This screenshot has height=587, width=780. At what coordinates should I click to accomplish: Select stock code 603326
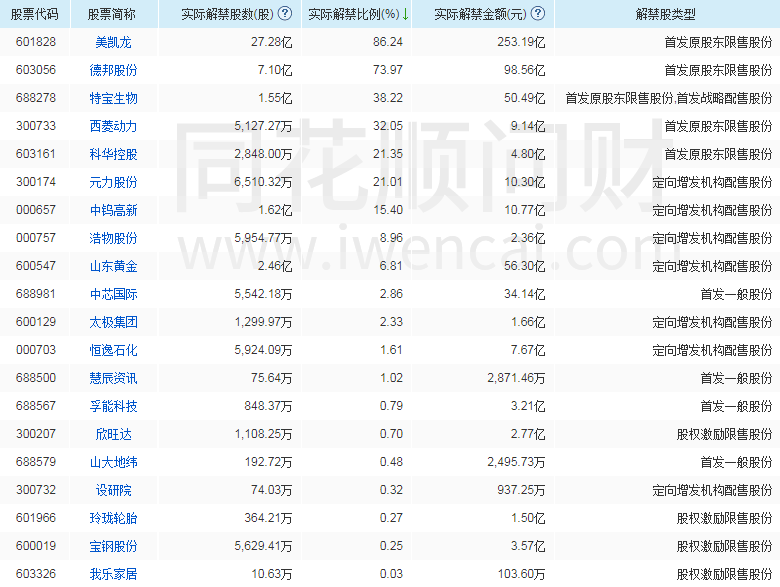36,574
